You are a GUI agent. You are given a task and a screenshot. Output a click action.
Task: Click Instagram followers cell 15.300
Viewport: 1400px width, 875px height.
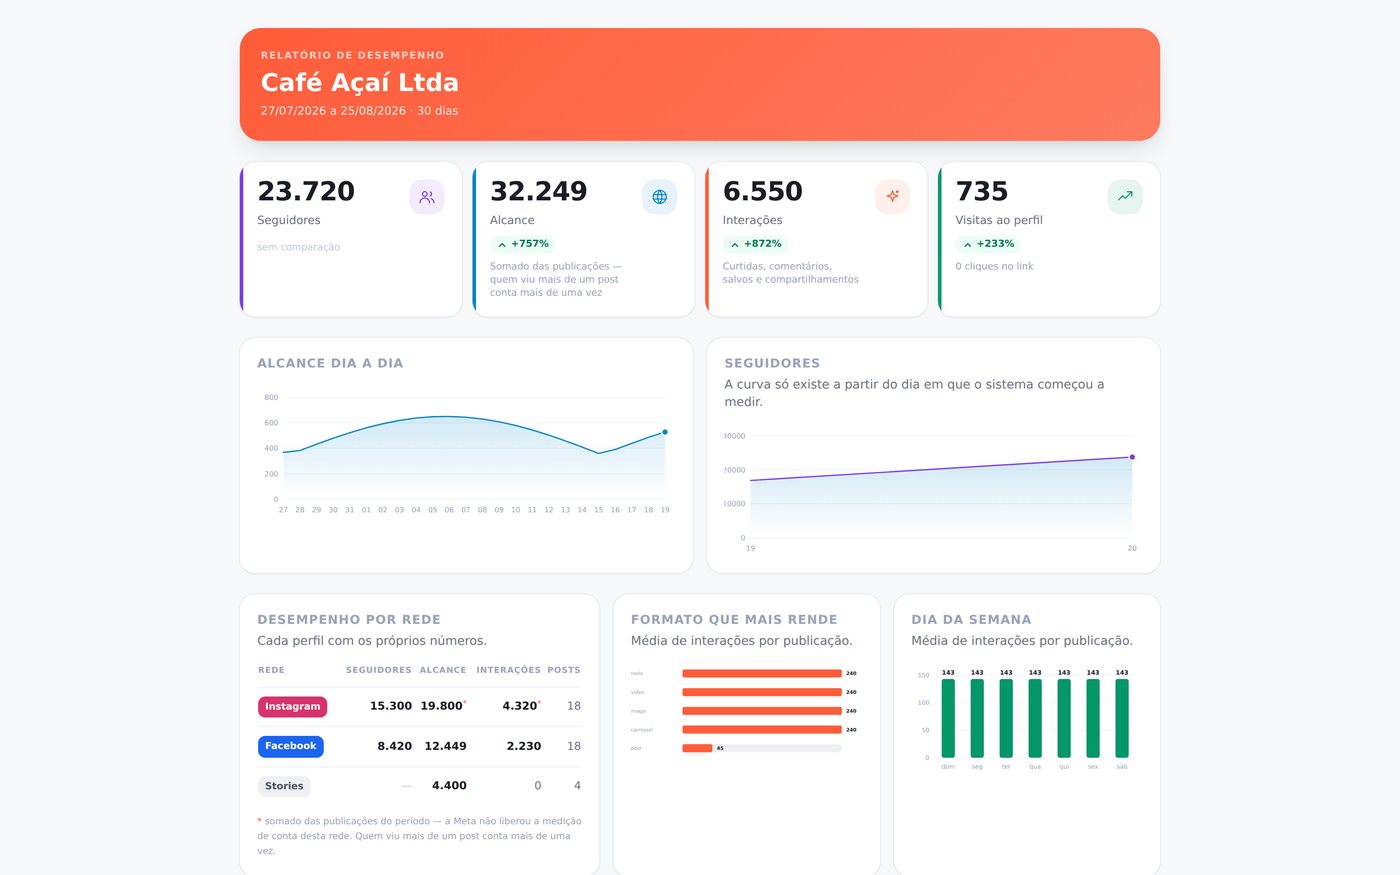[x=391, y=706]
